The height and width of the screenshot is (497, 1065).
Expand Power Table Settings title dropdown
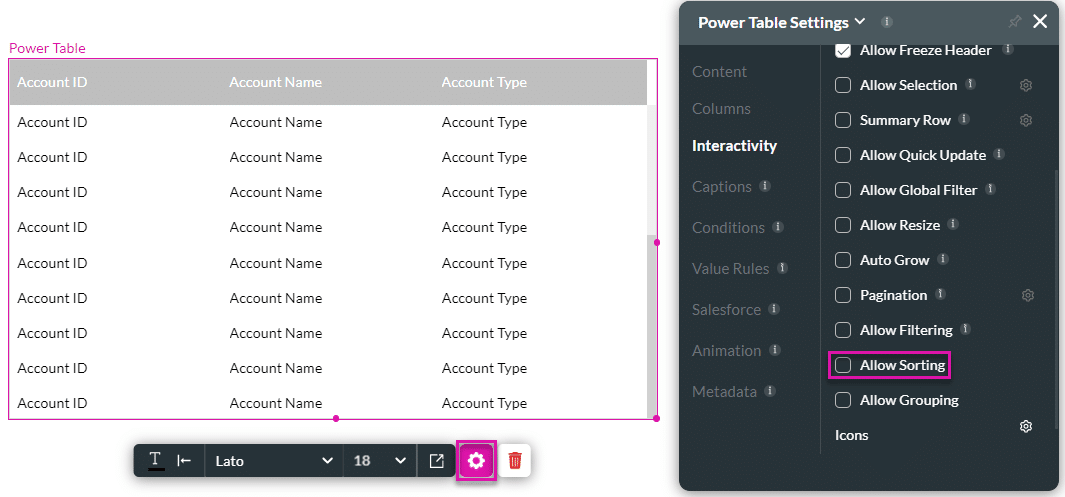click(860, 22)
